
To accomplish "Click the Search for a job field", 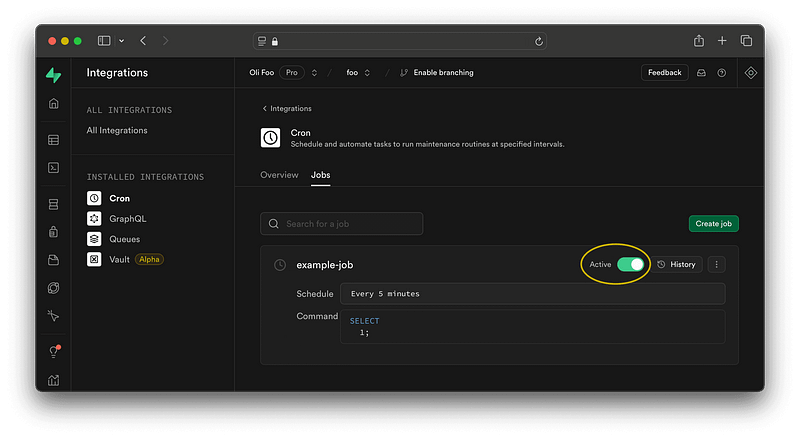I will pos(341,224).
